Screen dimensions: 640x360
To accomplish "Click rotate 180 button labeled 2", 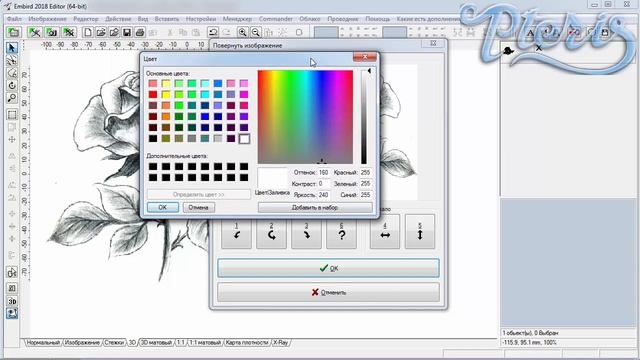I will coord(271,231).
